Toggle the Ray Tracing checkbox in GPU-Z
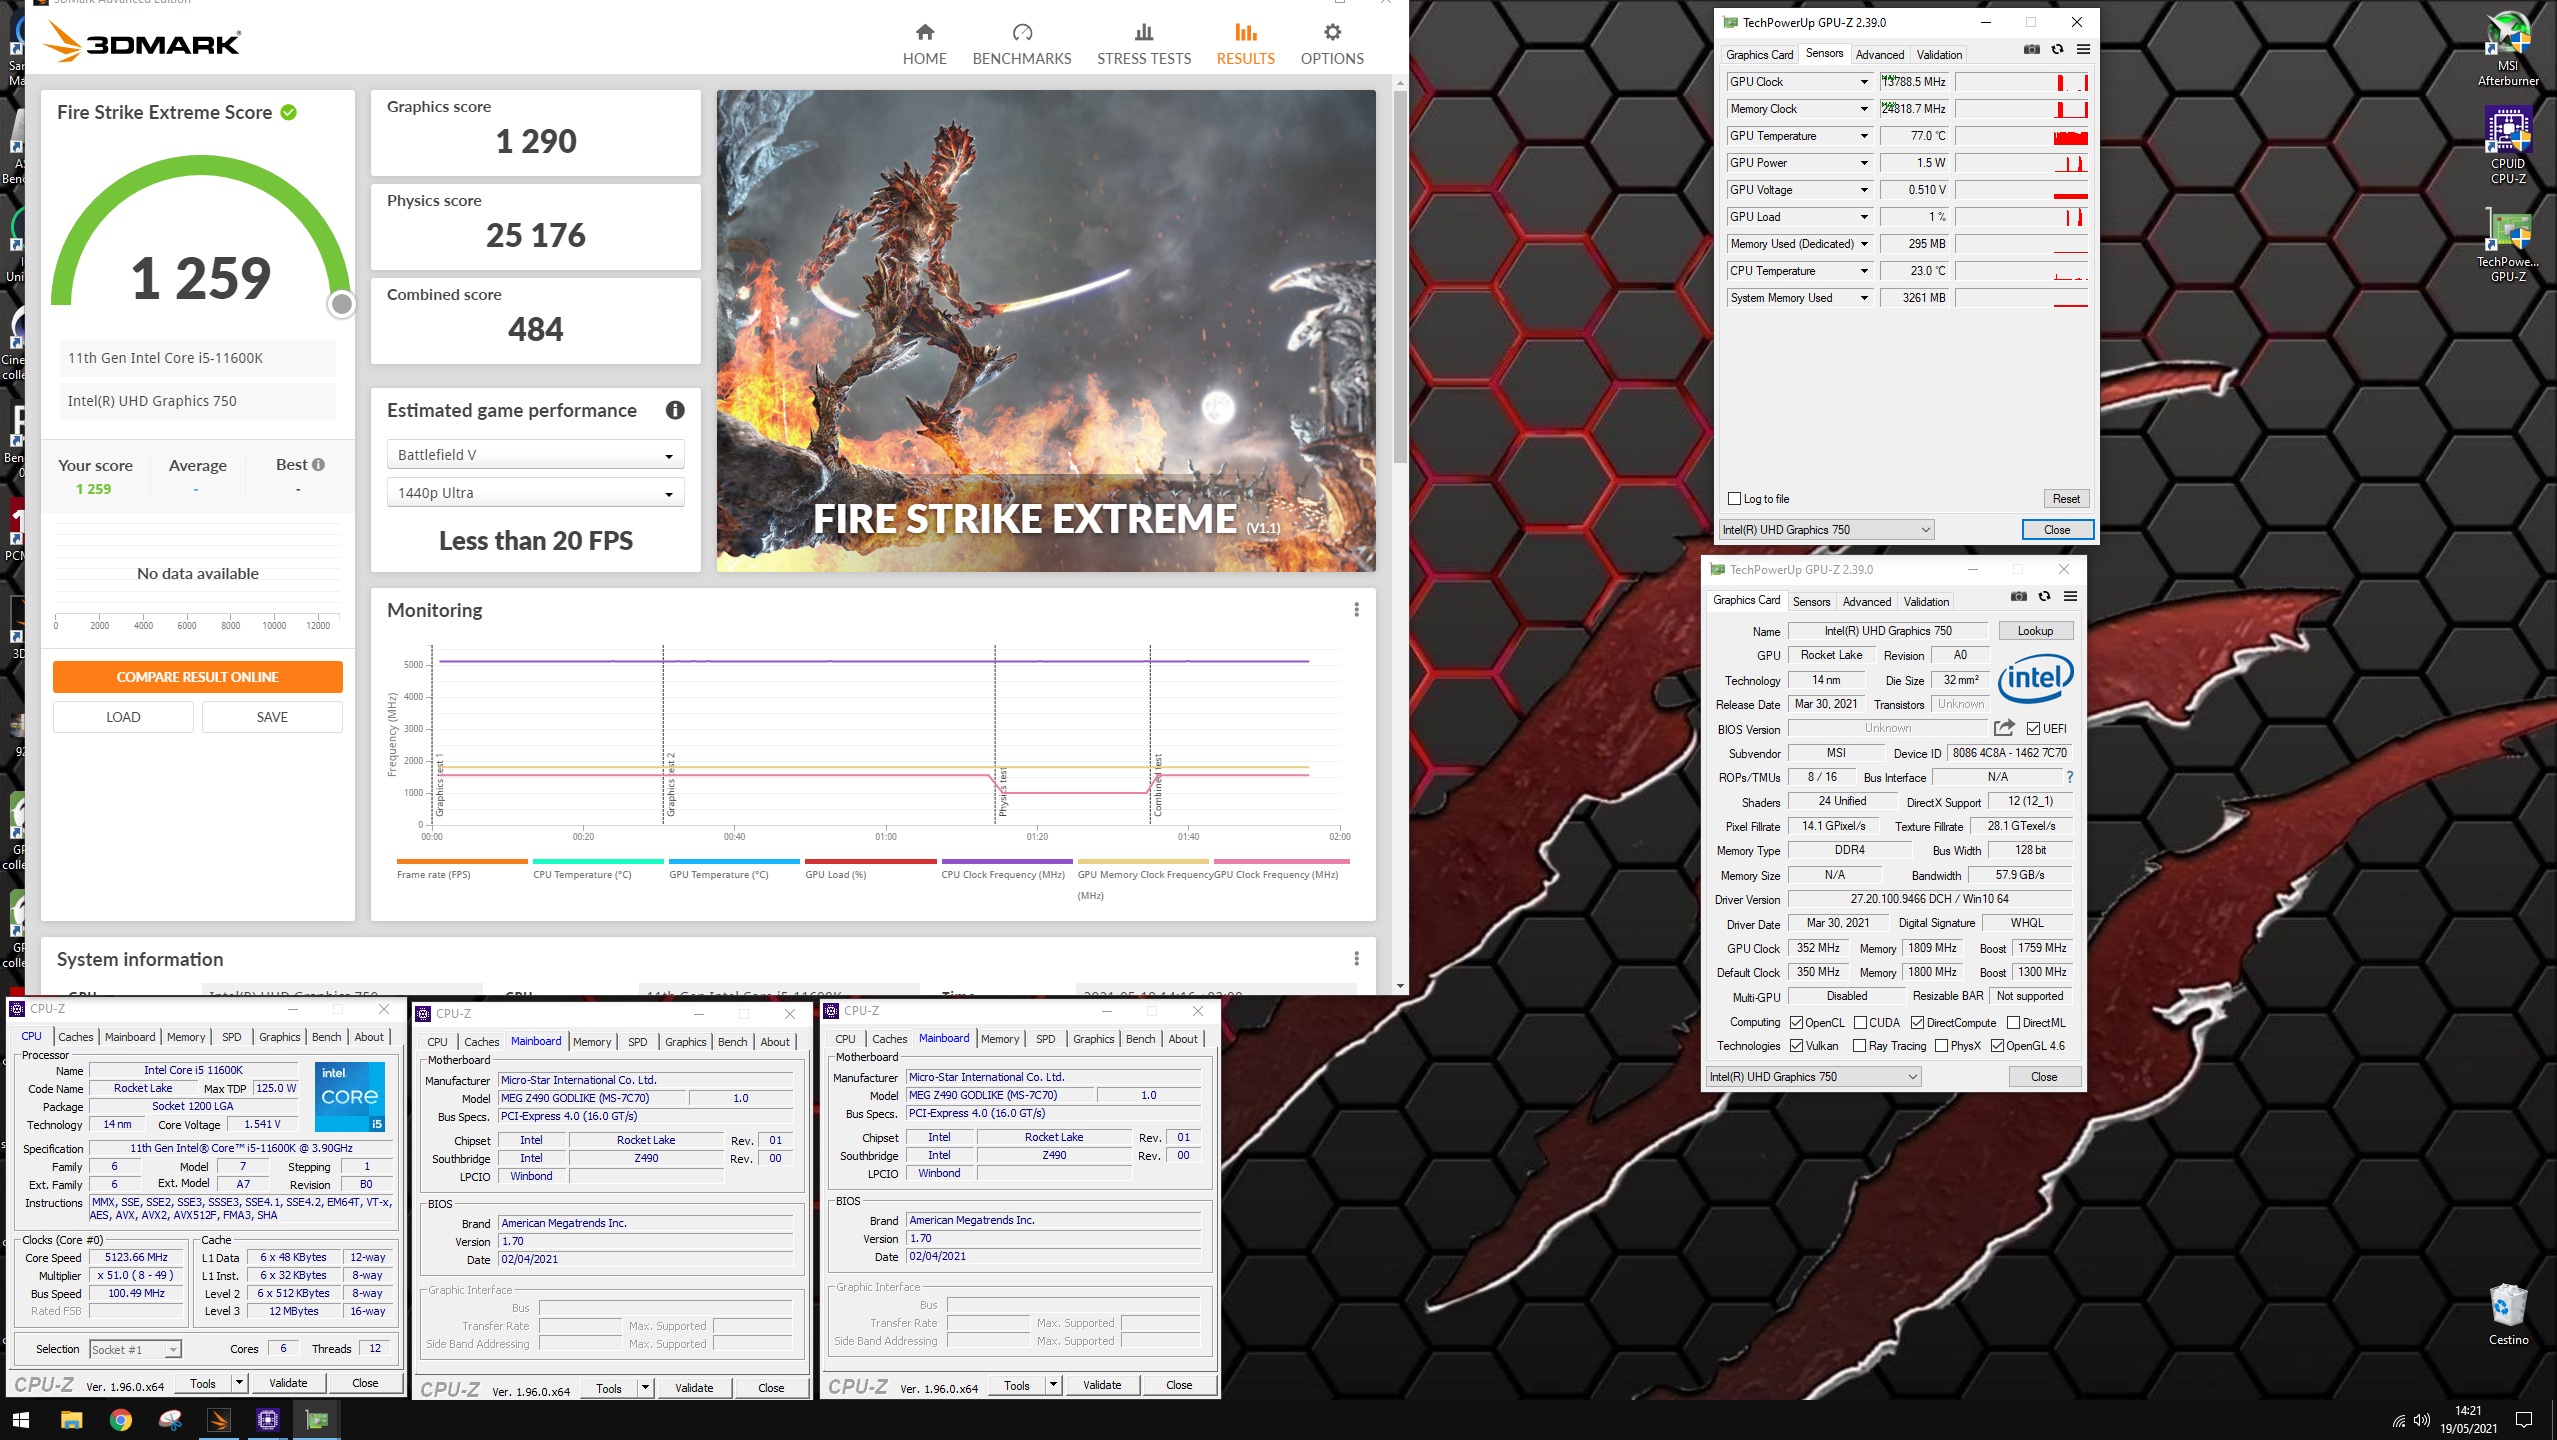The width and height of the screenshot is (2557, 1440). (1859, 1046)
